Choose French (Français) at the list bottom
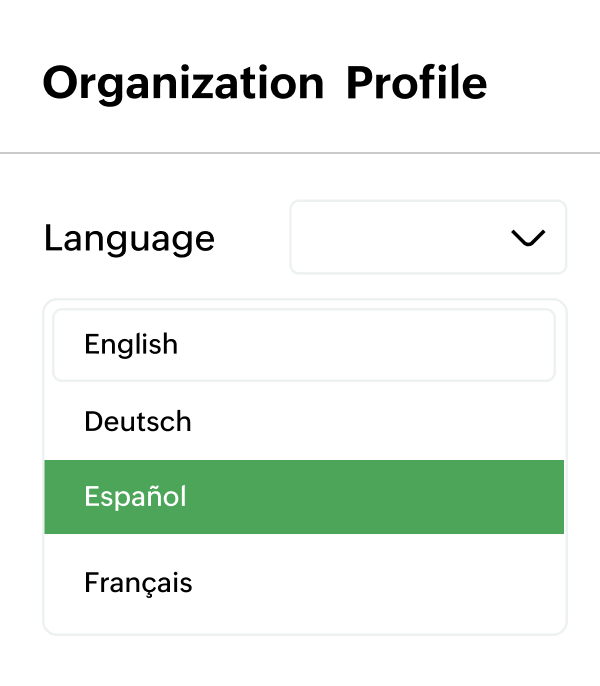The width and height of the screenshot is (600, 686). click(138, 583)
